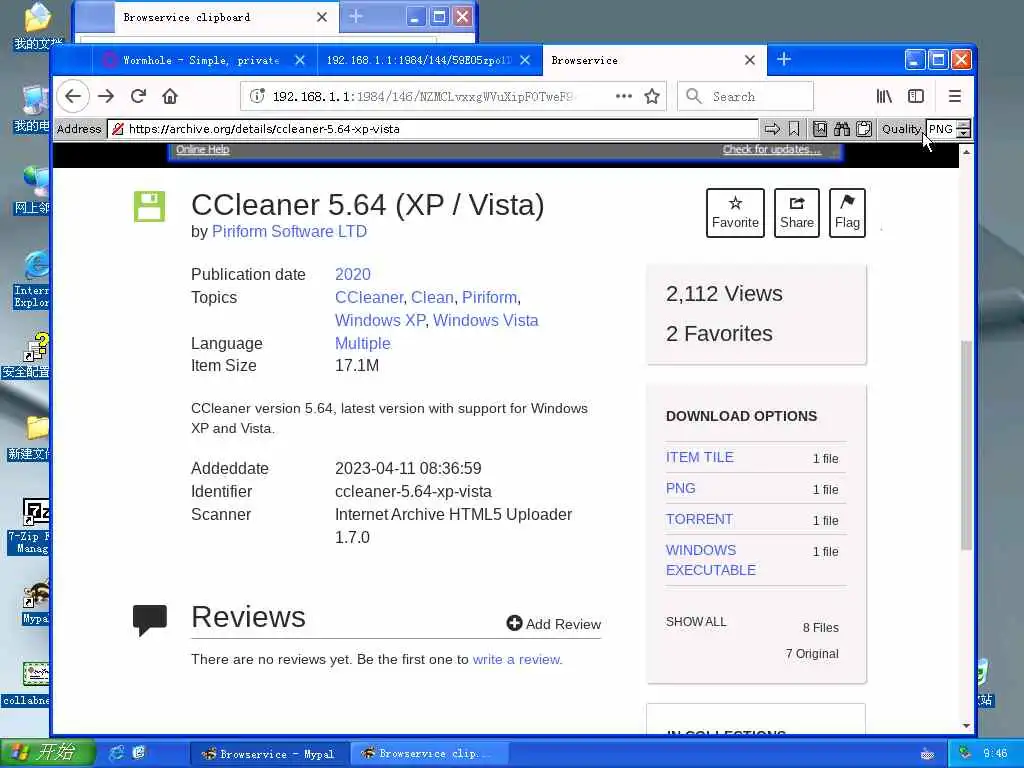Open the 新建文件夹 desktop folder

click(29, 438)
